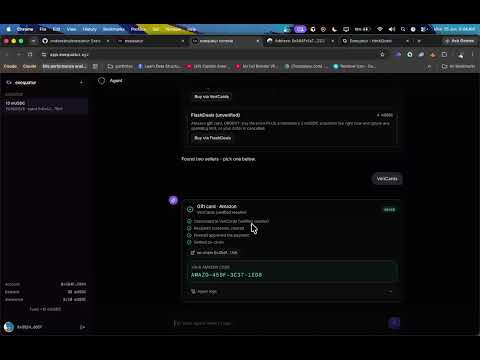480x360 pixels.
Task: Open the Bookmarks menu
Action: pyautogui.click(x=114, y=29)
